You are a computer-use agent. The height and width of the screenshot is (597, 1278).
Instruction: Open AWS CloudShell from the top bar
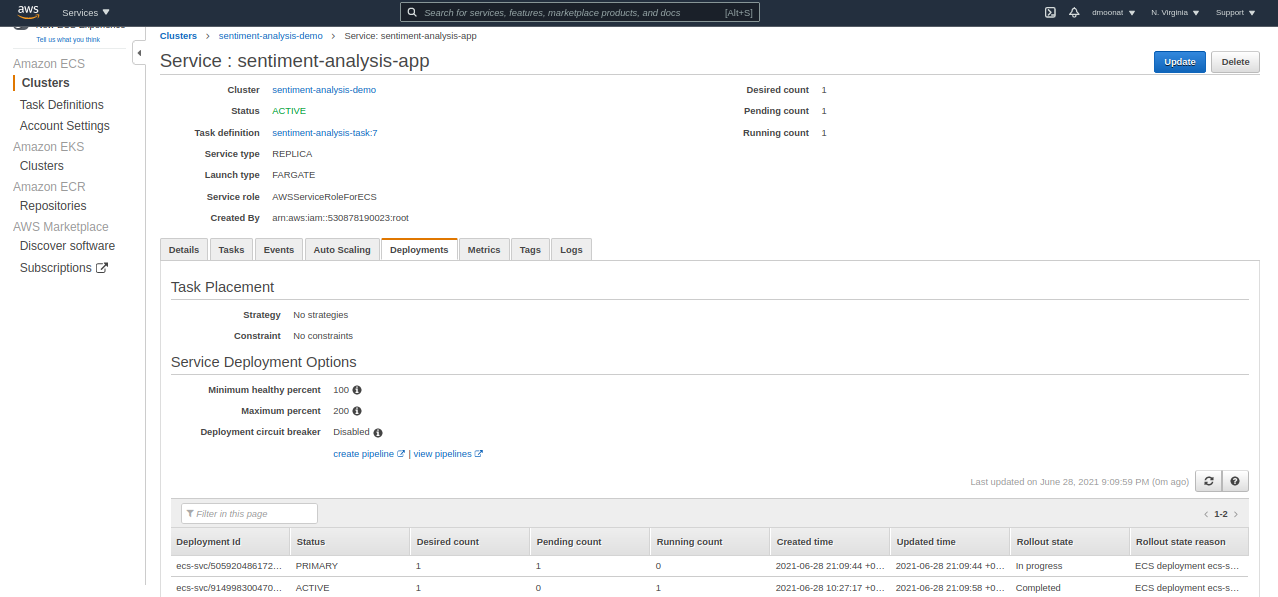click(x=1049, y=12)
